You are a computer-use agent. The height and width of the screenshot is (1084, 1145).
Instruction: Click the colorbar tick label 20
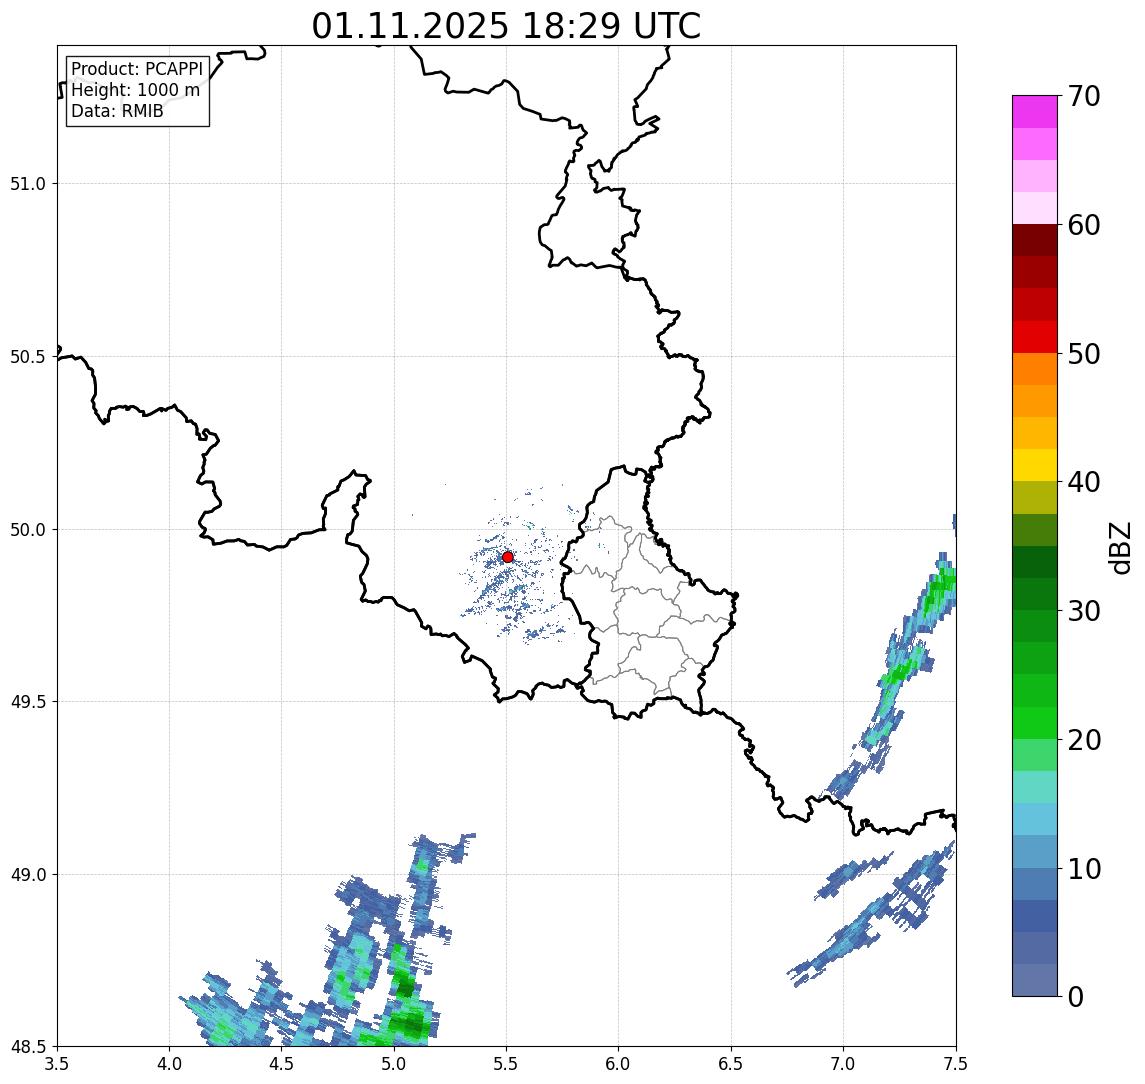[x=1083, y=740]
